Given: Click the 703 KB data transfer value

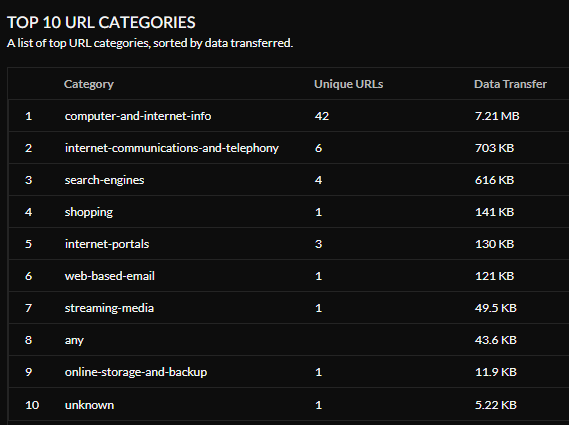Looking at the screenshot, I should 495,148.
